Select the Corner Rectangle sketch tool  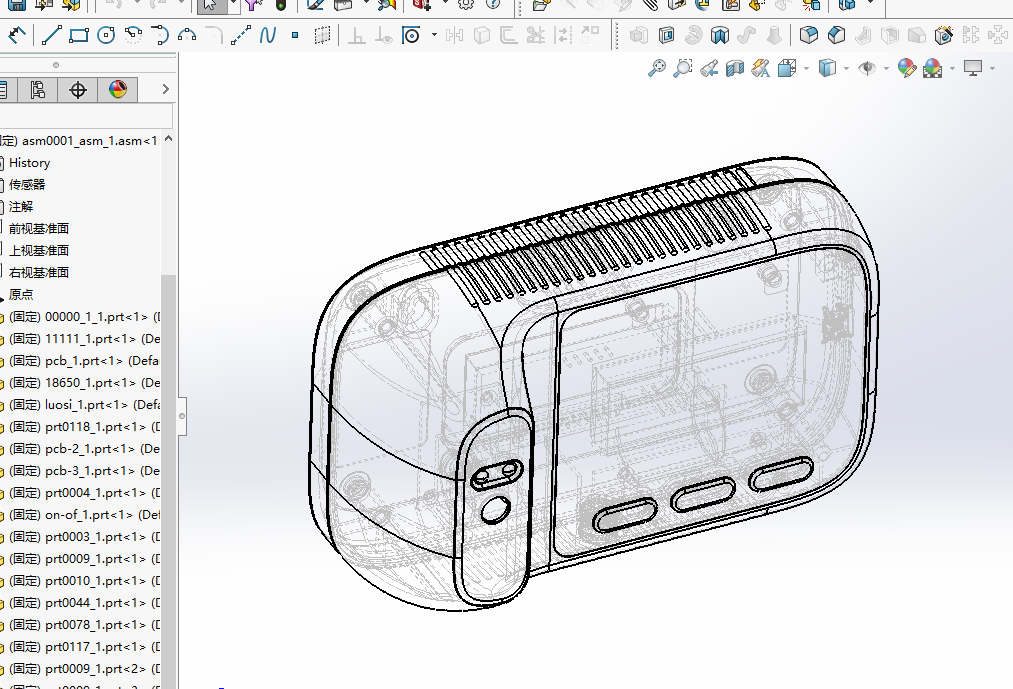(79, 36)
